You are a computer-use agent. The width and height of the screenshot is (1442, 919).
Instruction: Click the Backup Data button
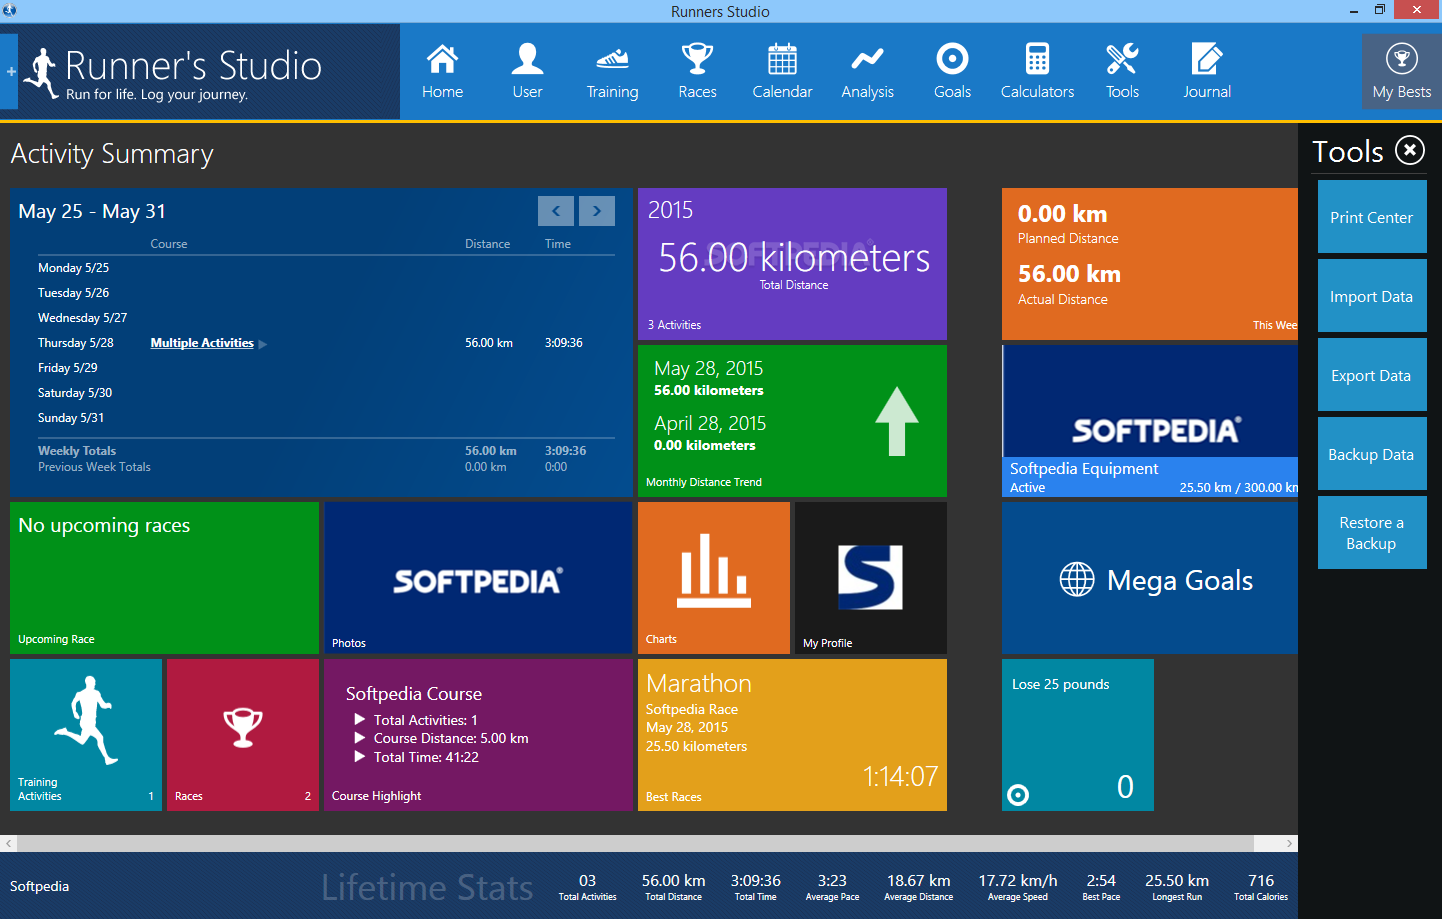coord(1372,454)
